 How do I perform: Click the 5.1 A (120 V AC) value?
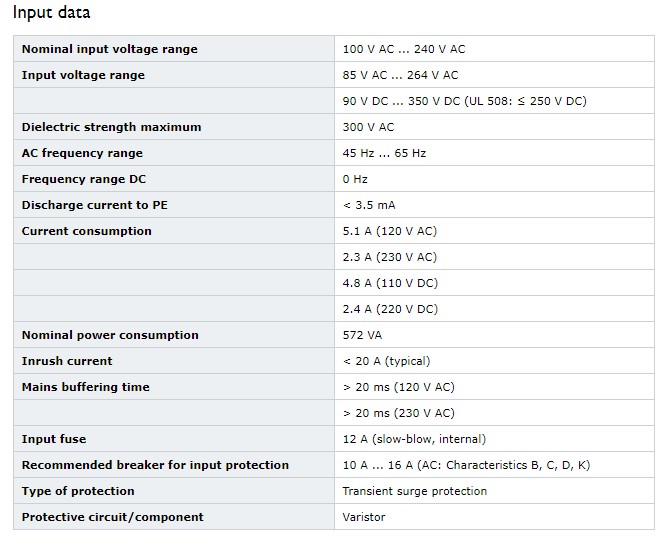coord(390,231)
